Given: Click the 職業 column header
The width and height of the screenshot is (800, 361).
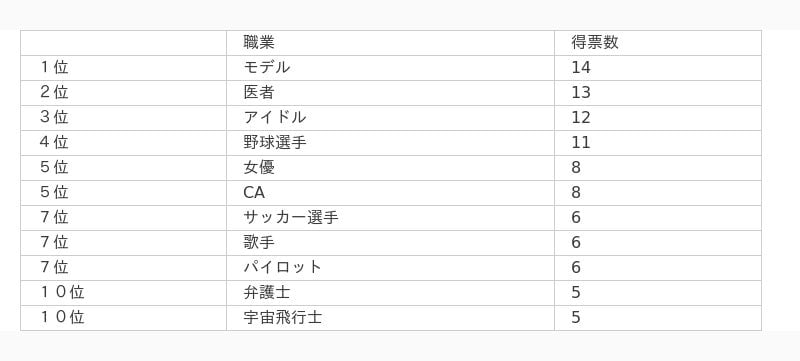Looking at the screenshot, I should click(x=390, y=43).
